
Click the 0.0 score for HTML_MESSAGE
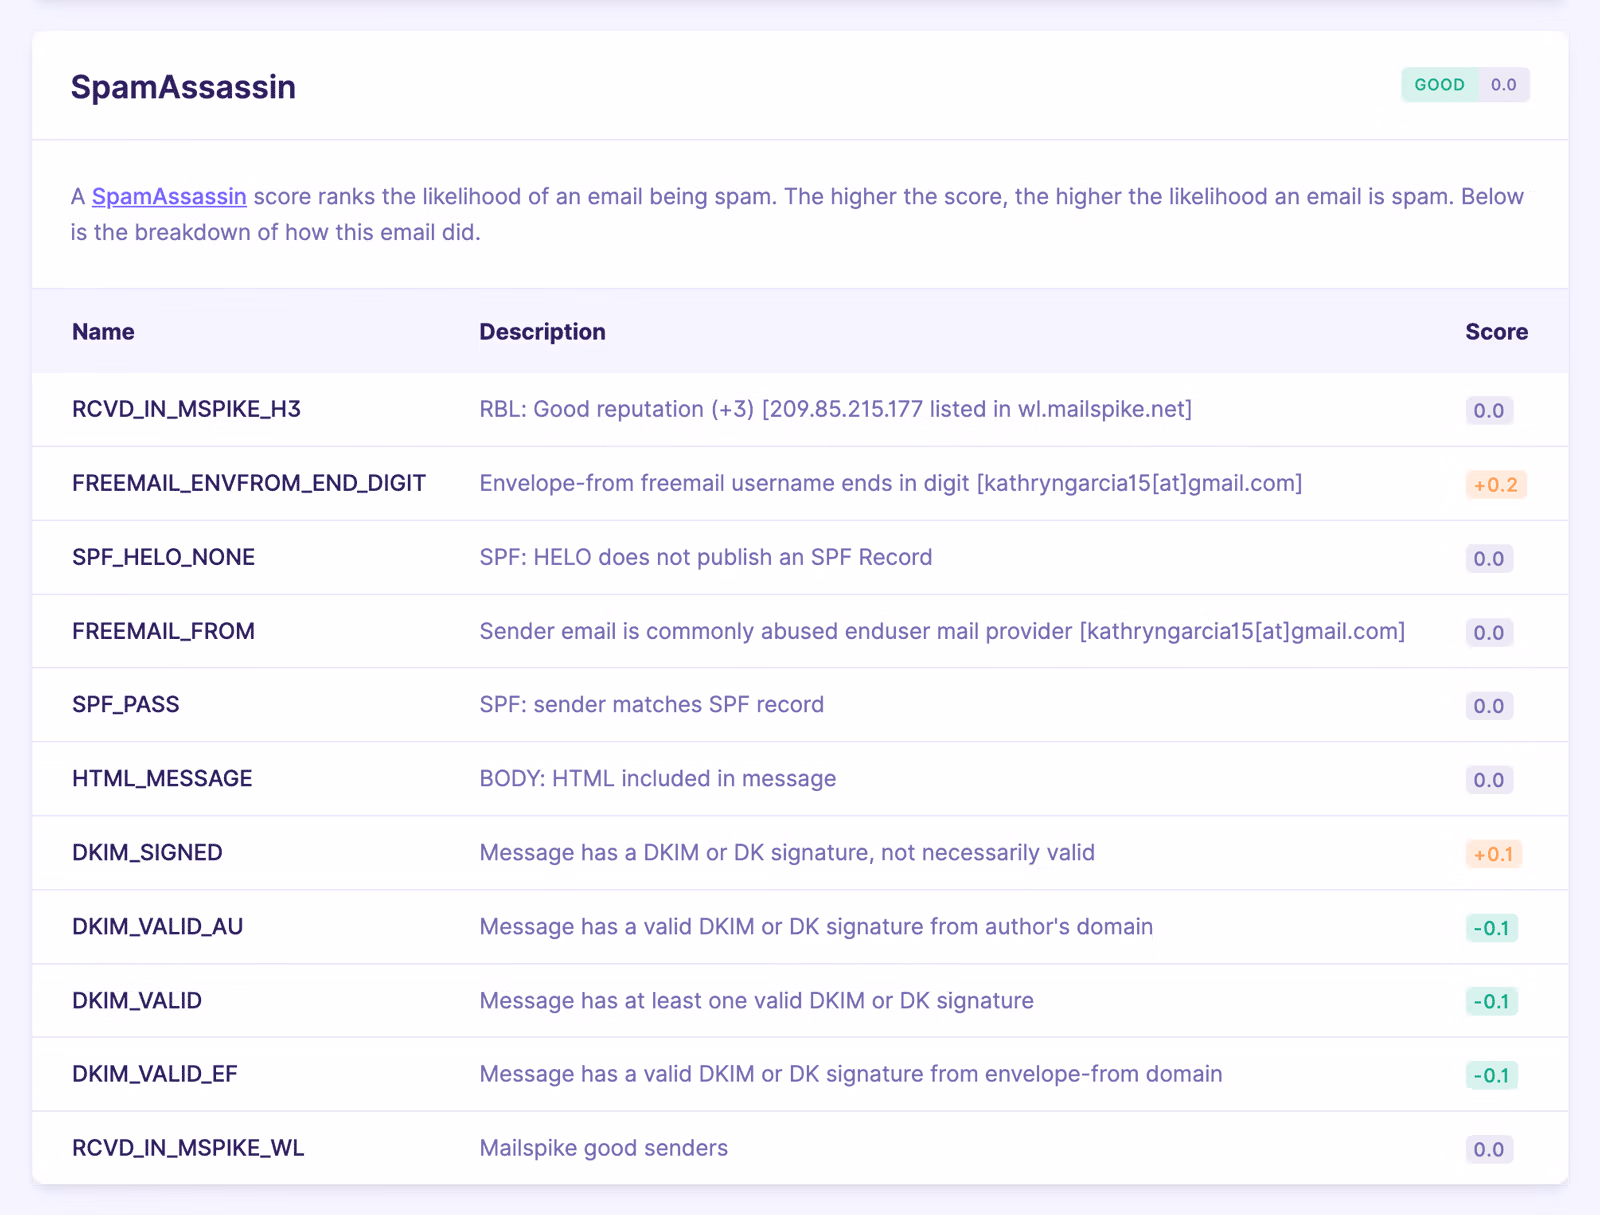(x=1489, y=780)
